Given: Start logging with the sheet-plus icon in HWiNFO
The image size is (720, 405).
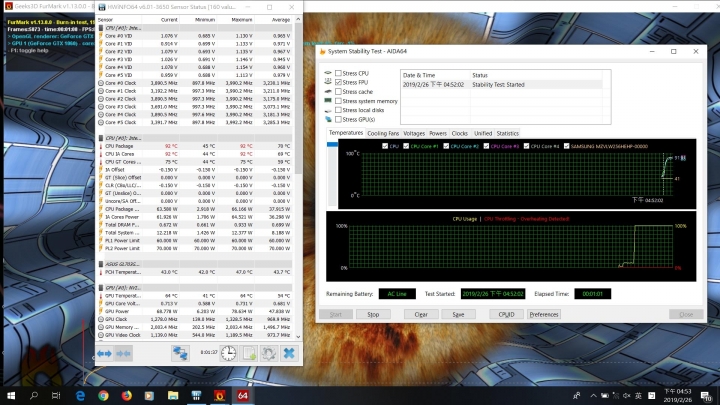Looking at the screenshot, I should [x=249, y=353].
